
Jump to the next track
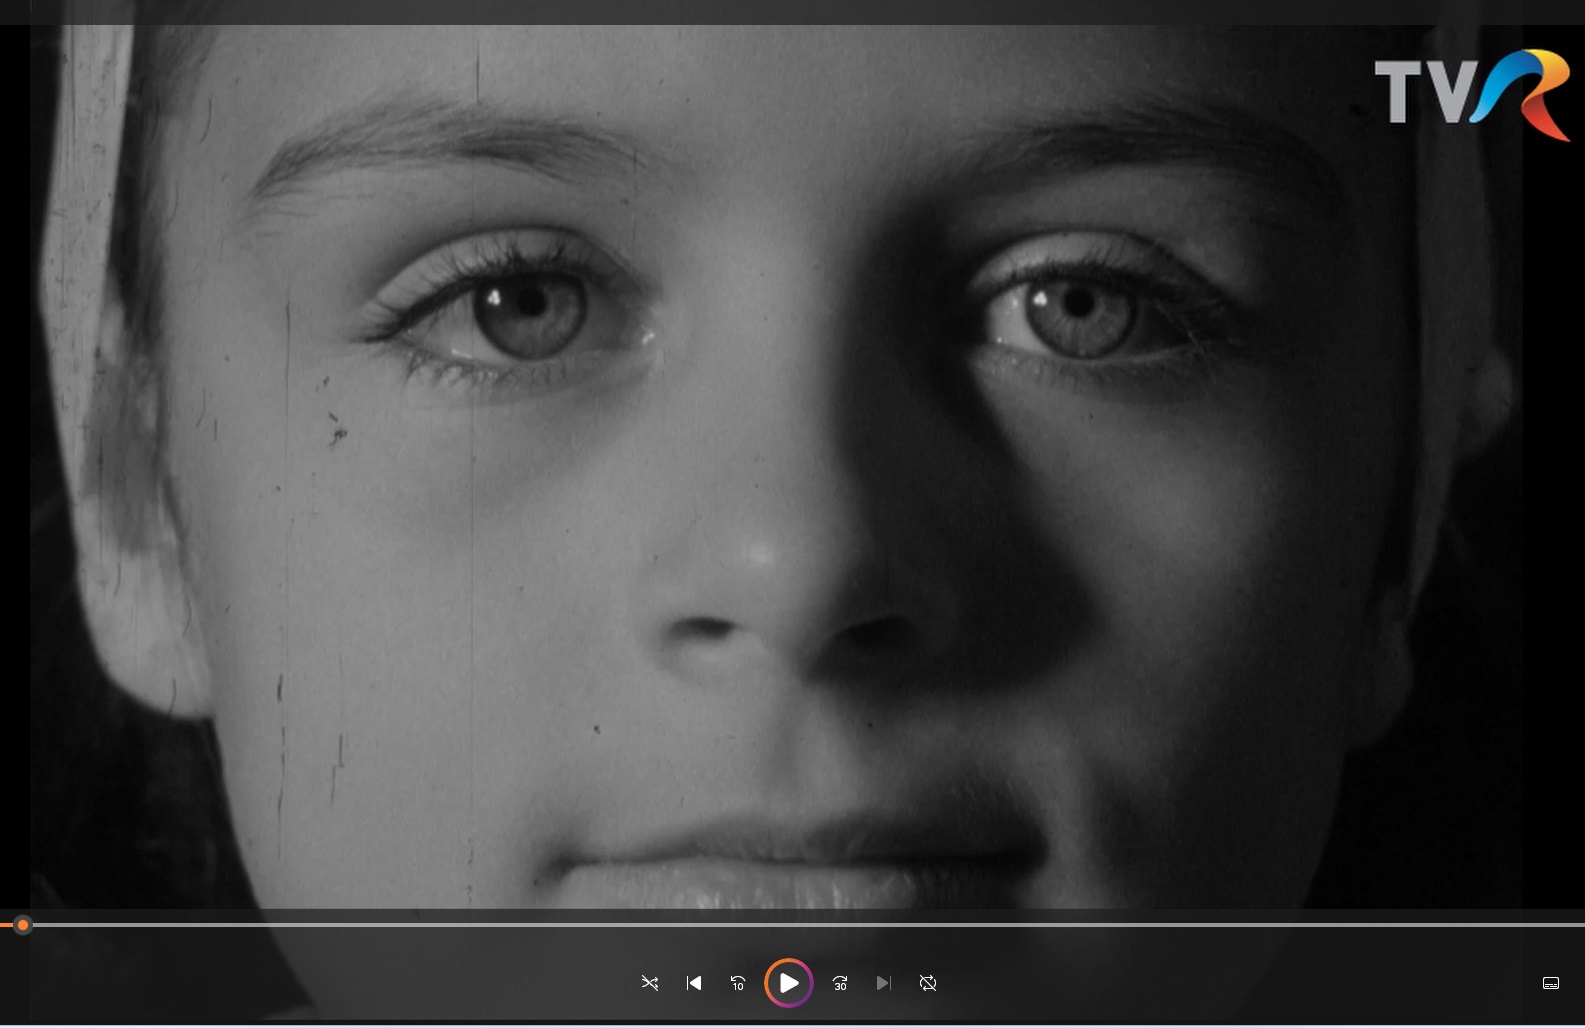[x=883, y=983]
